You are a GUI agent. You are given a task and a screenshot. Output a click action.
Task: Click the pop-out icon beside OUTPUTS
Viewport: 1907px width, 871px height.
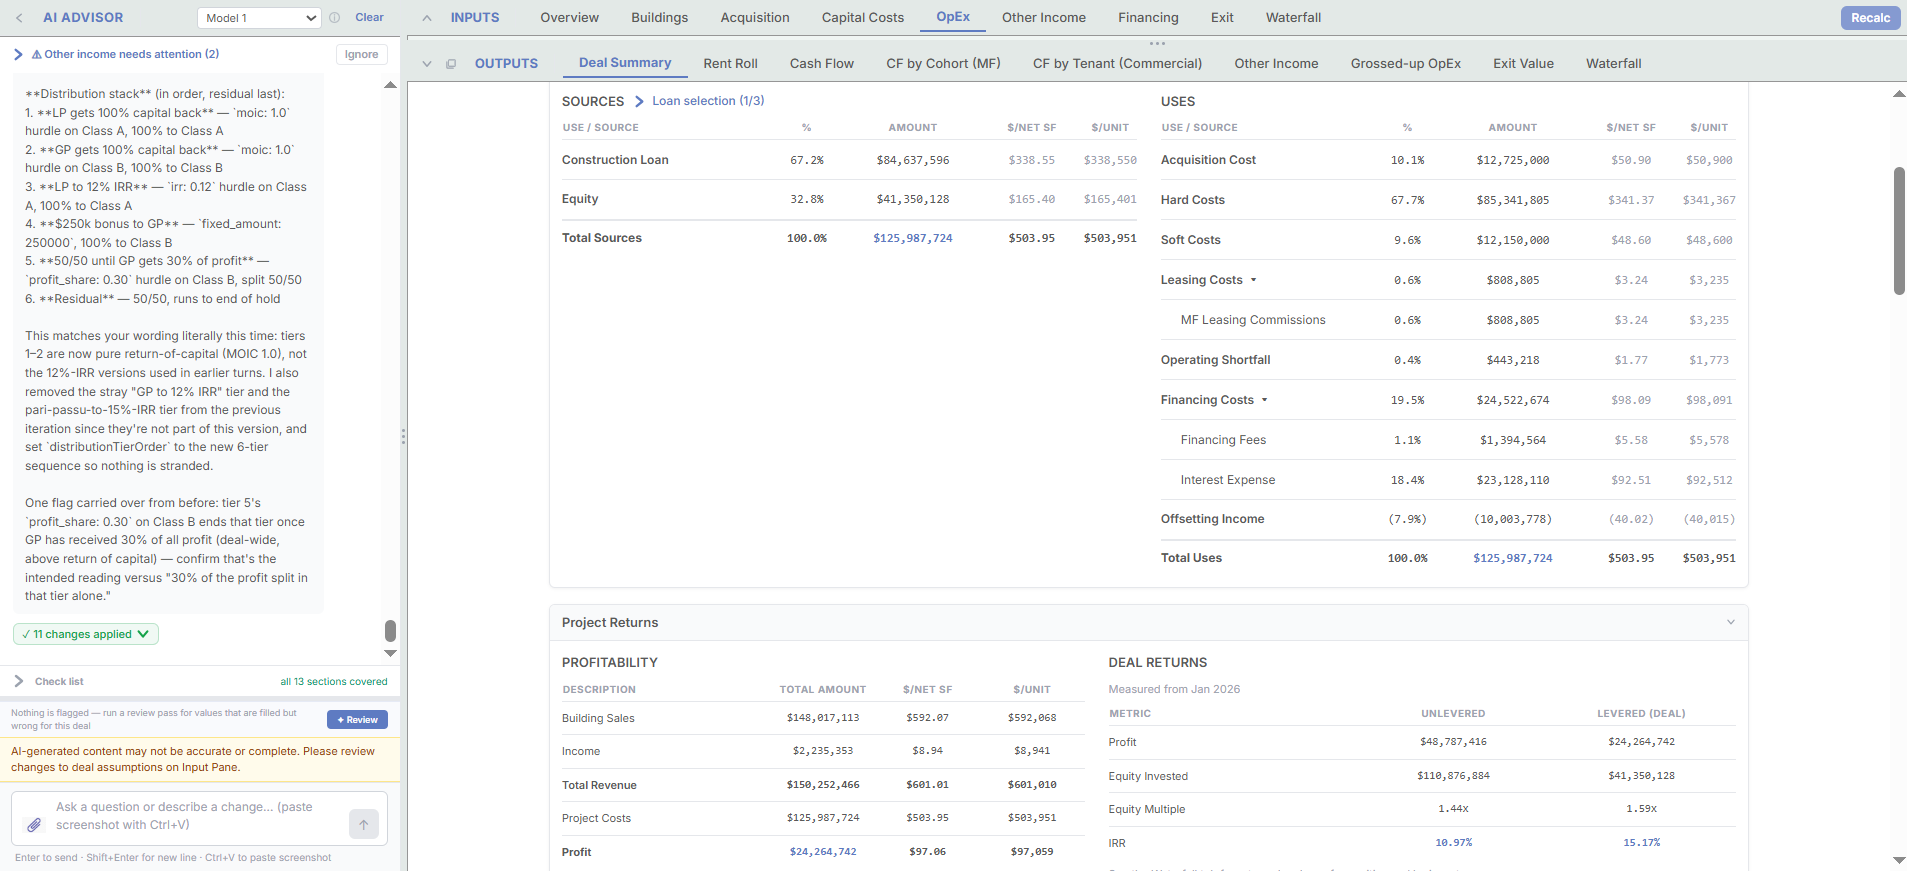451,64
